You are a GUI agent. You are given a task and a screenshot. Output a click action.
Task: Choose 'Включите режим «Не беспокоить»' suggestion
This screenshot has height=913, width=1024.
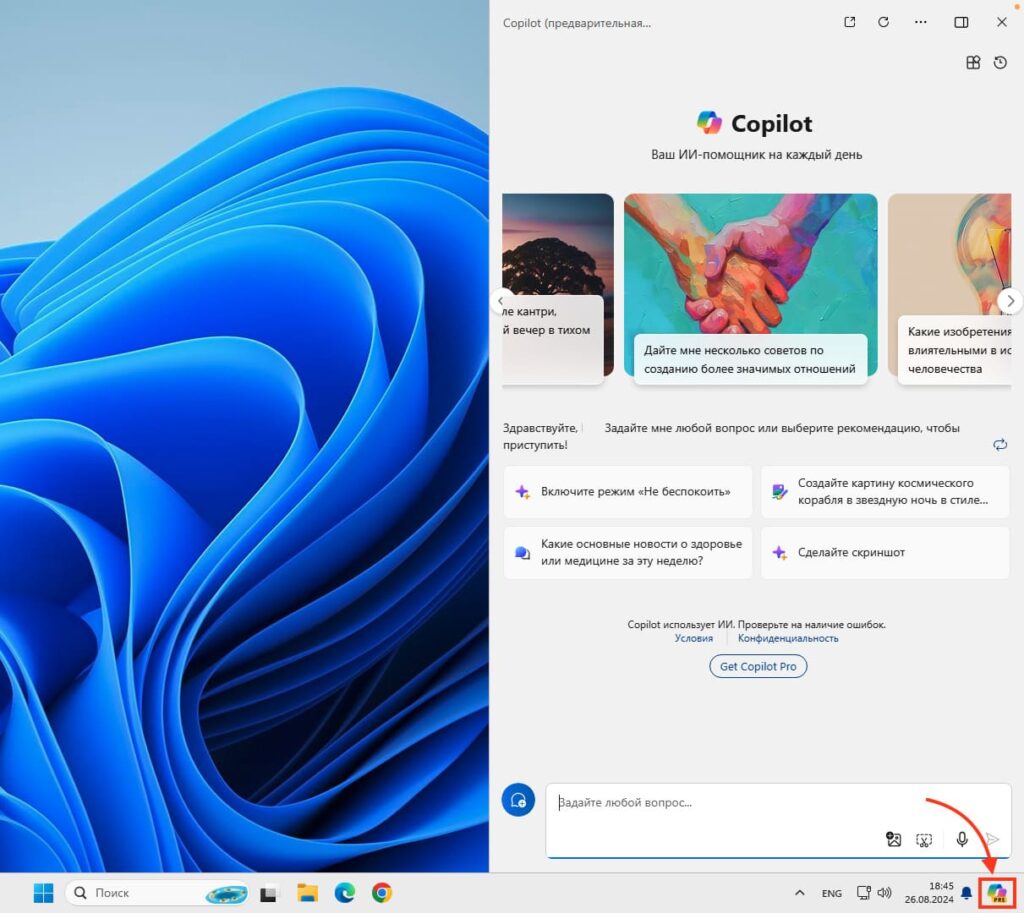[628, 492]
